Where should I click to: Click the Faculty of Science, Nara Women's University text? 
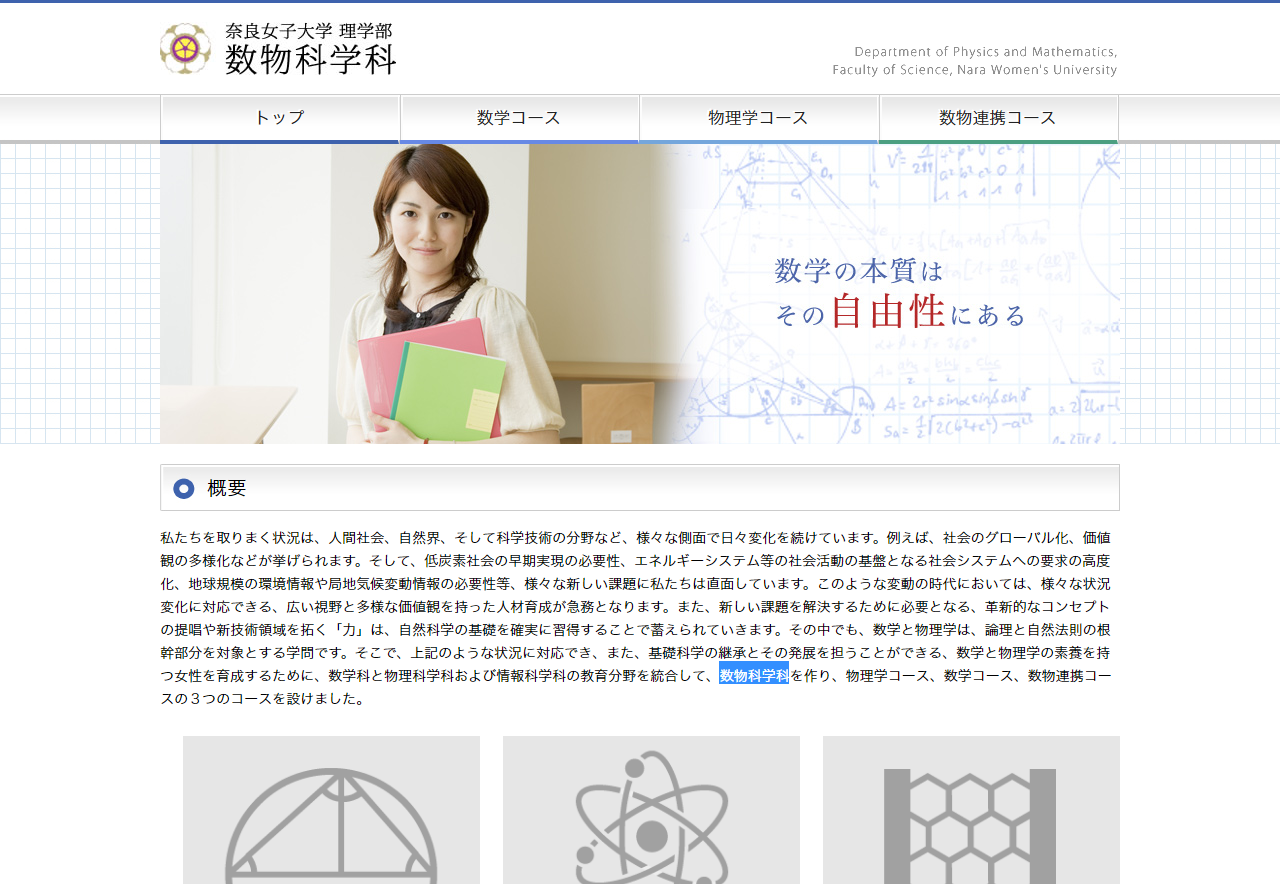[975, 70]
